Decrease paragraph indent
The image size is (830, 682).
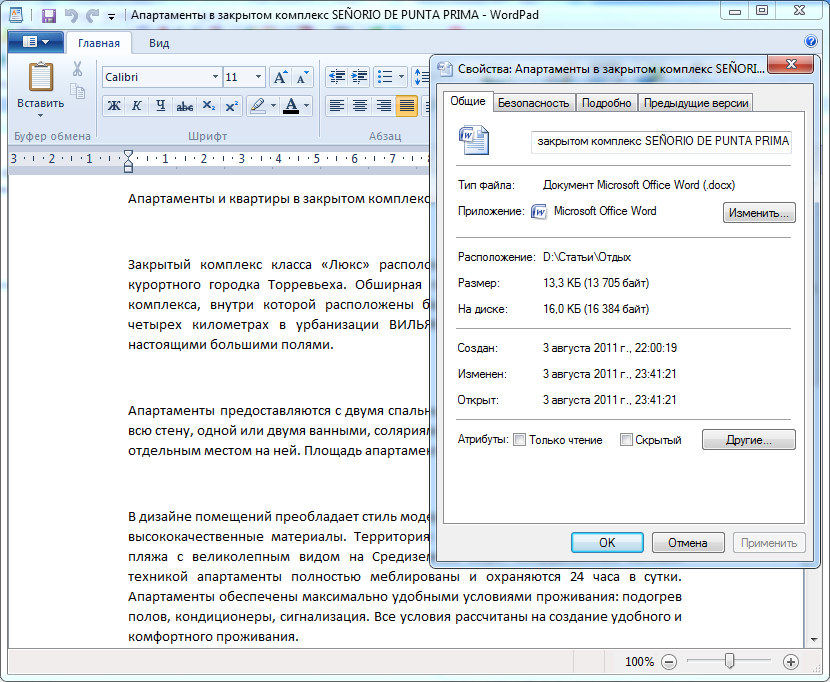click(336, 77)
